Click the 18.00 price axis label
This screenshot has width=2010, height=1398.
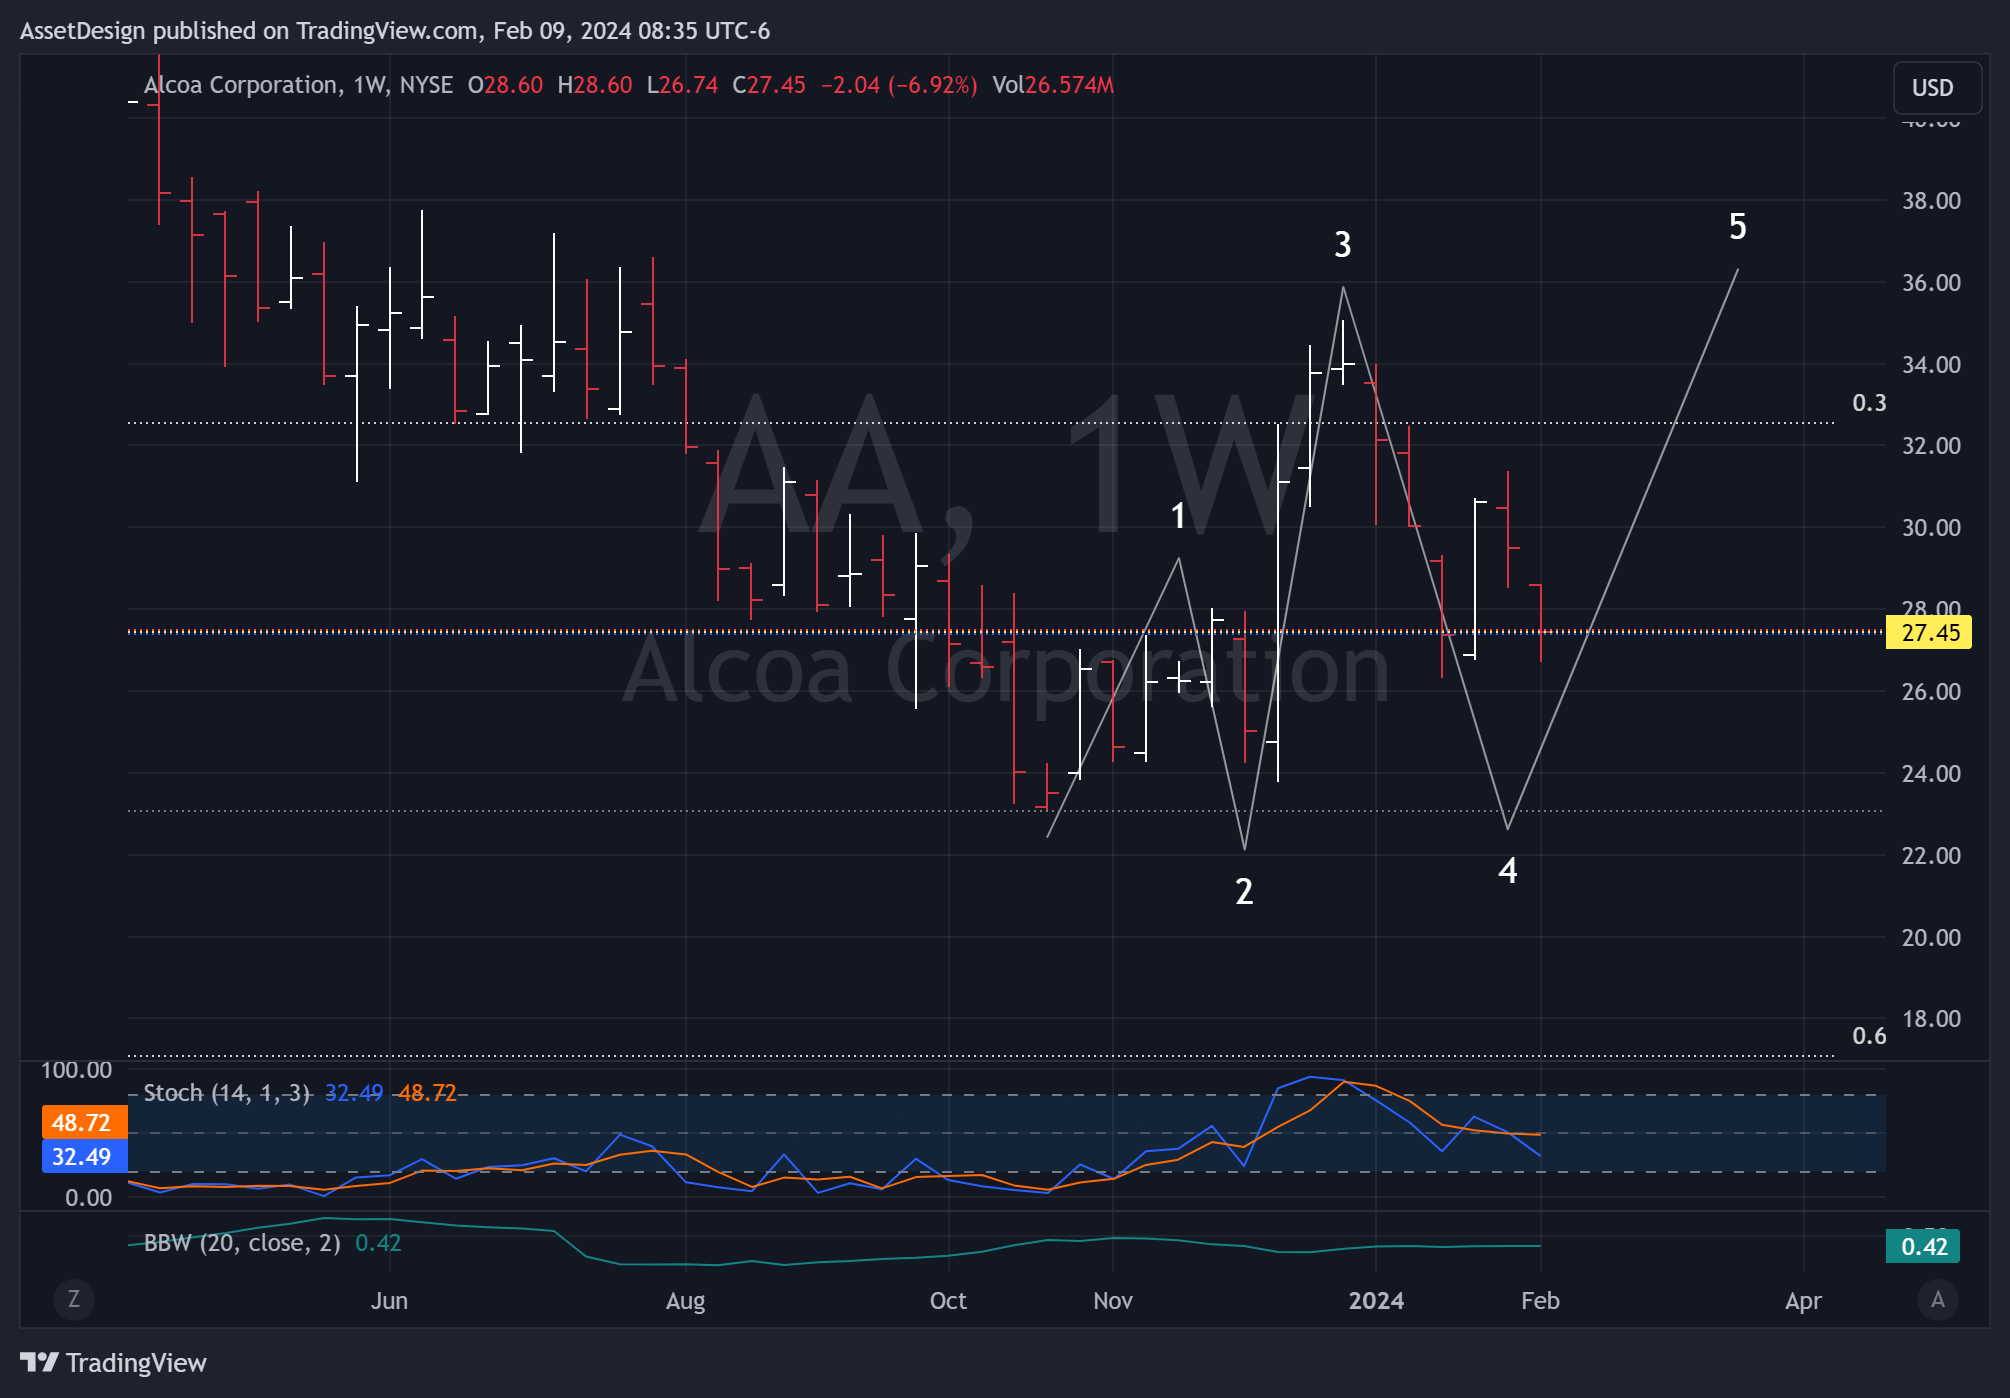click(1931, 1019)
